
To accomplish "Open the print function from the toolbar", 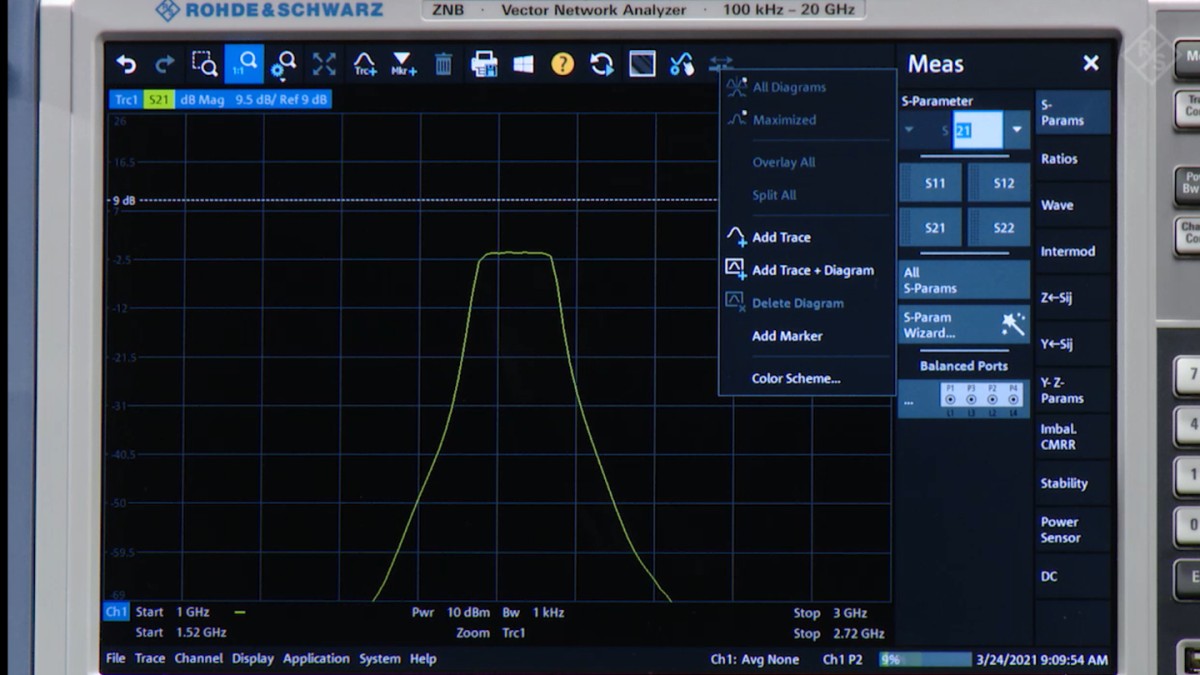I will pyautogui.click(x=484, y=63).
